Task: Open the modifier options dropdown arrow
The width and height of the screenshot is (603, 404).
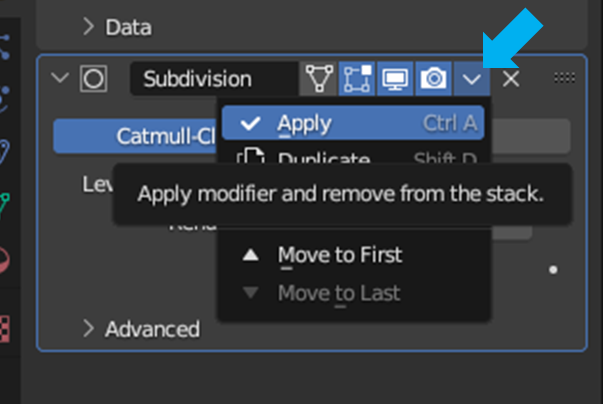Action: coord(471,79)
